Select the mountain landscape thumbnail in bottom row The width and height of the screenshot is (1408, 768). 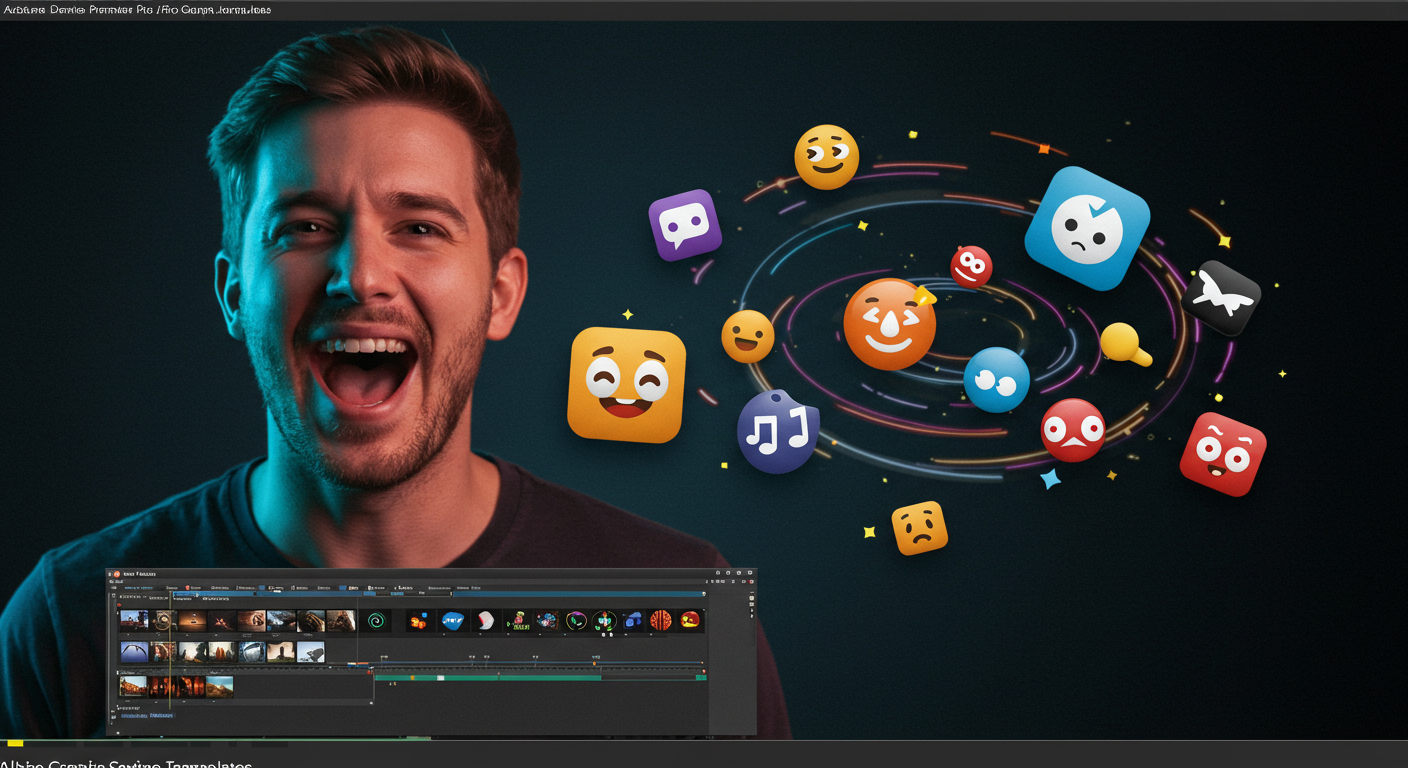point(220,687)
